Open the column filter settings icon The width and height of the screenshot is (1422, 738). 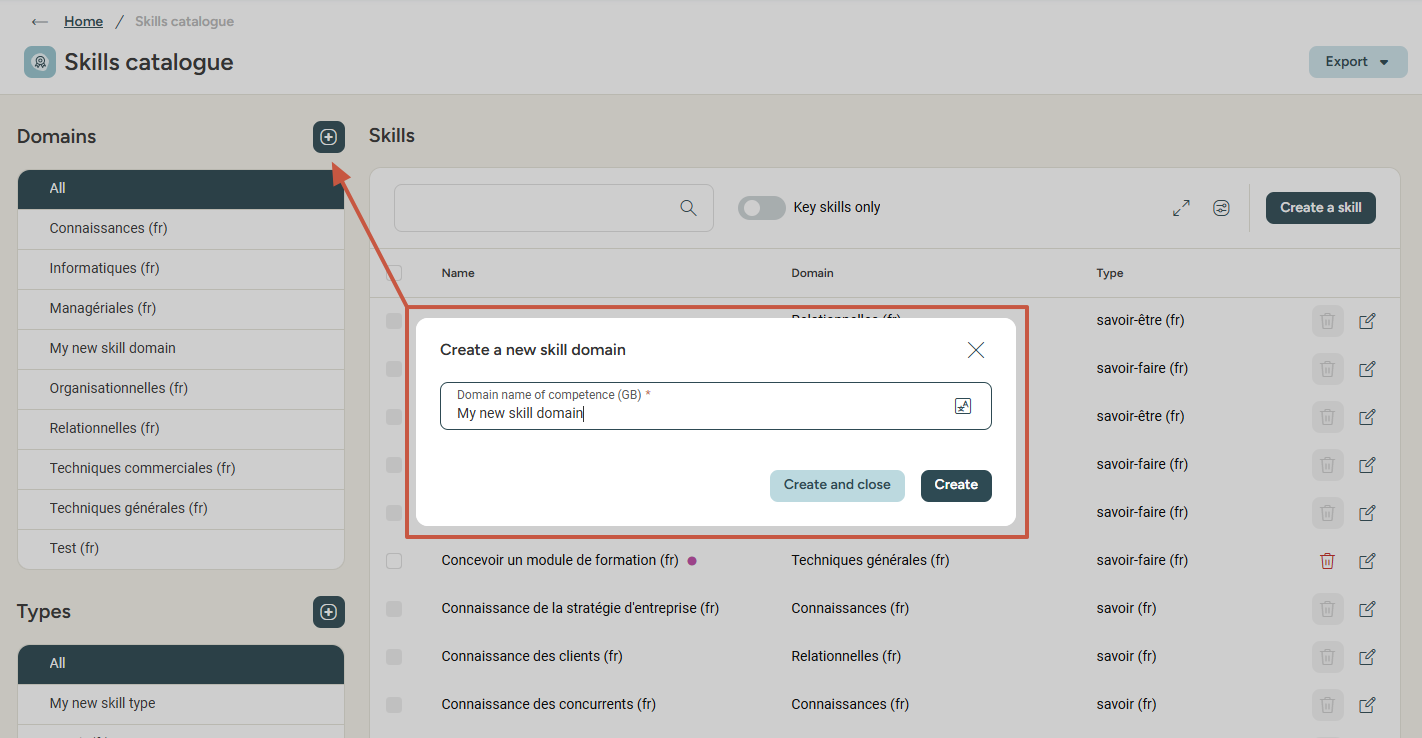pyautogui.click(x=1221, y=208)
